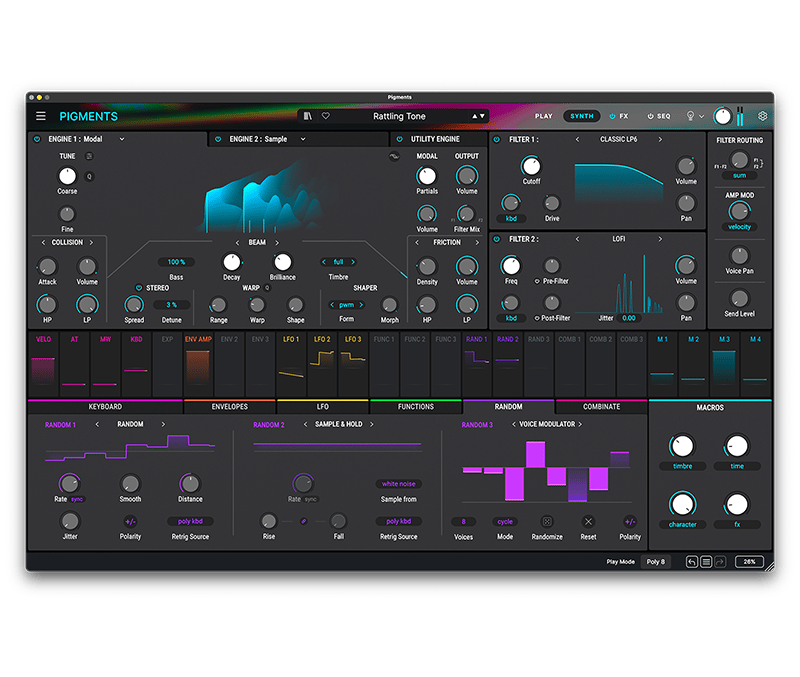Select the M 3 macro modulation slot
The width and height of the screenshot is (800, 677).
pos(724,364)
